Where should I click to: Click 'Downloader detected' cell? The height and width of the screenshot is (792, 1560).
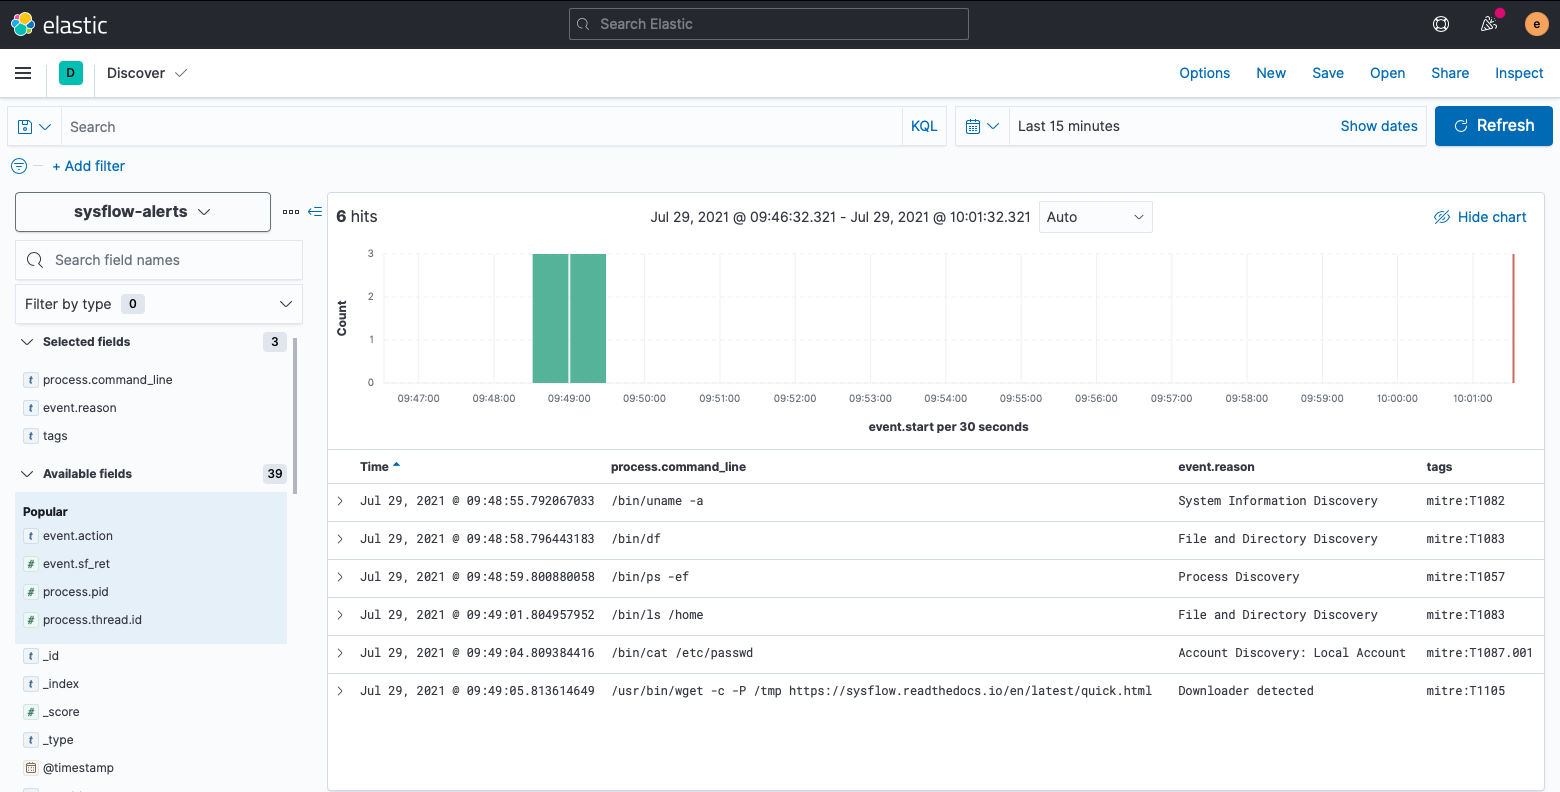click(x=1246, y=691)
